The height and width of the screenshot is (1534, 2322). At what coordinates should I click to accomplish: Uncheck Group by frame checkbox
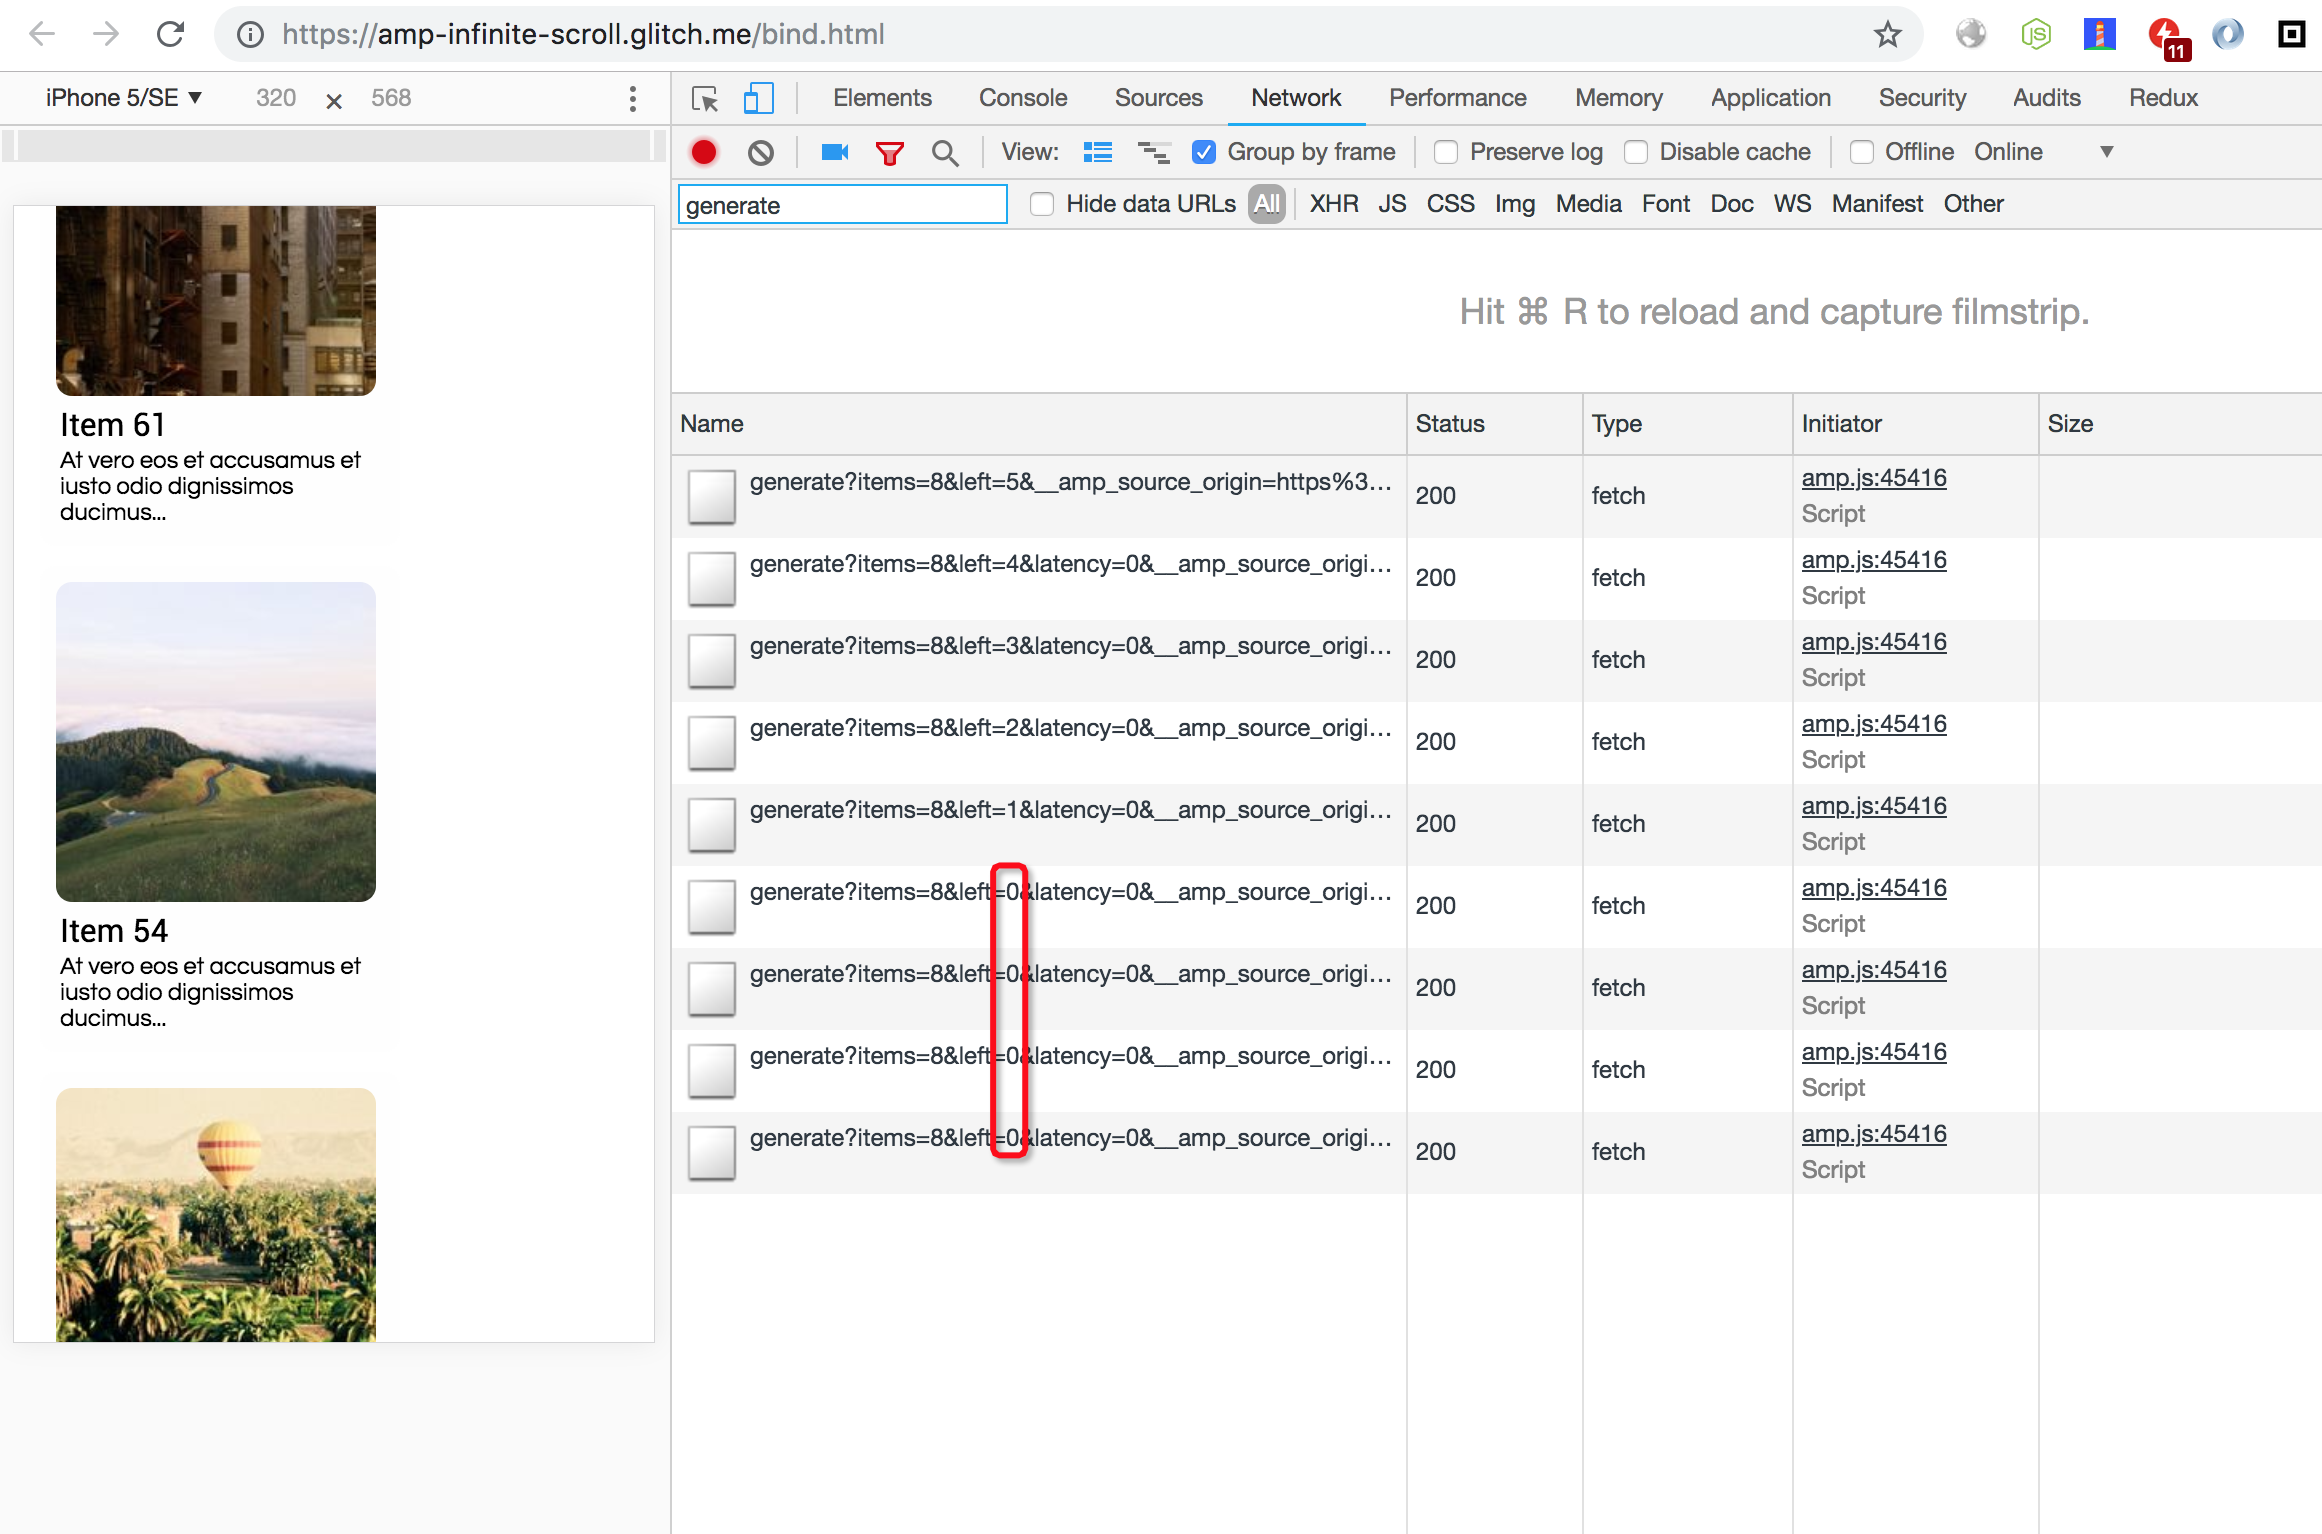(1204, 152)
